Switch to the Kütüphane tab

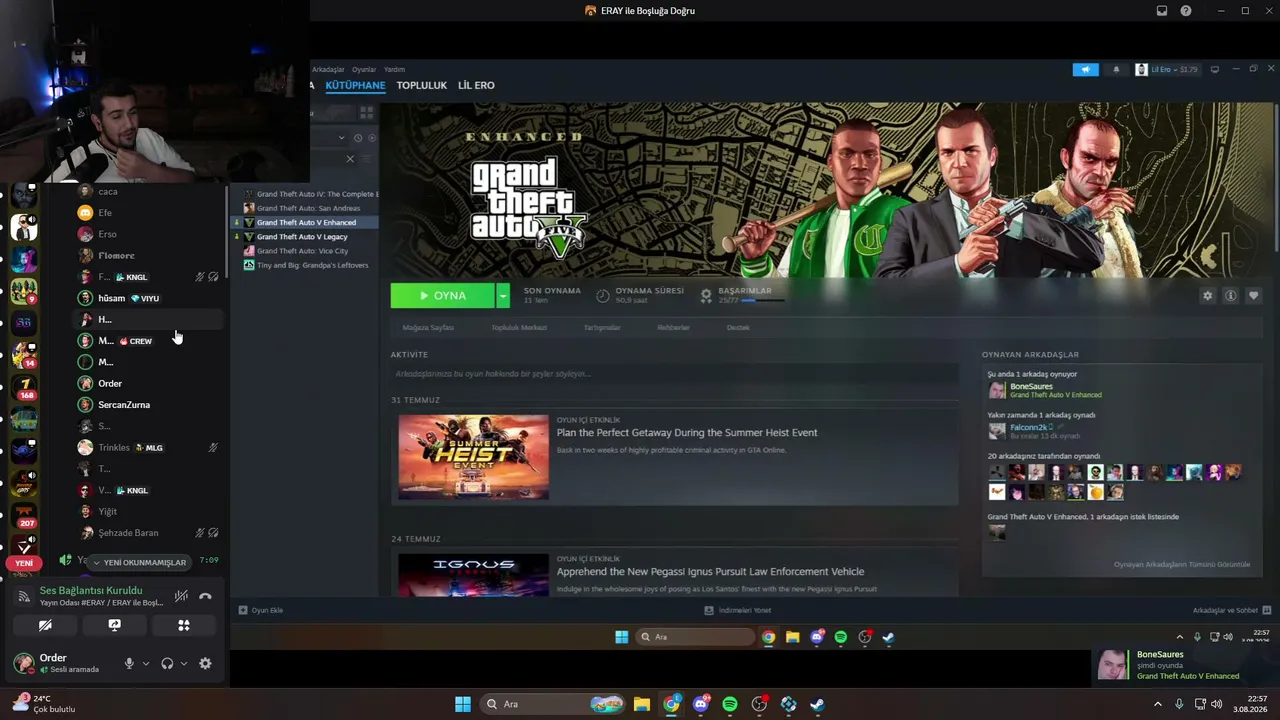point(355,85)
